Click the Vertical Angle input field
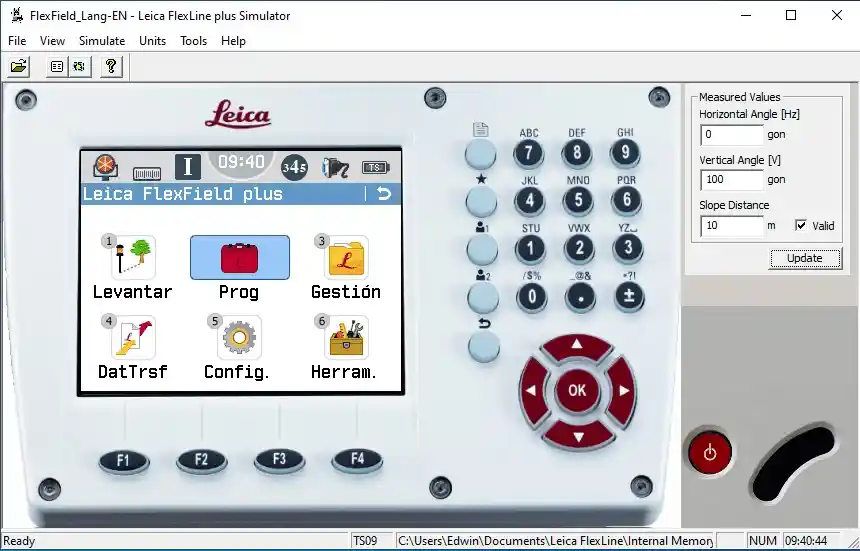Viewport: 860px width, 551px height. [x=732, y=180]
